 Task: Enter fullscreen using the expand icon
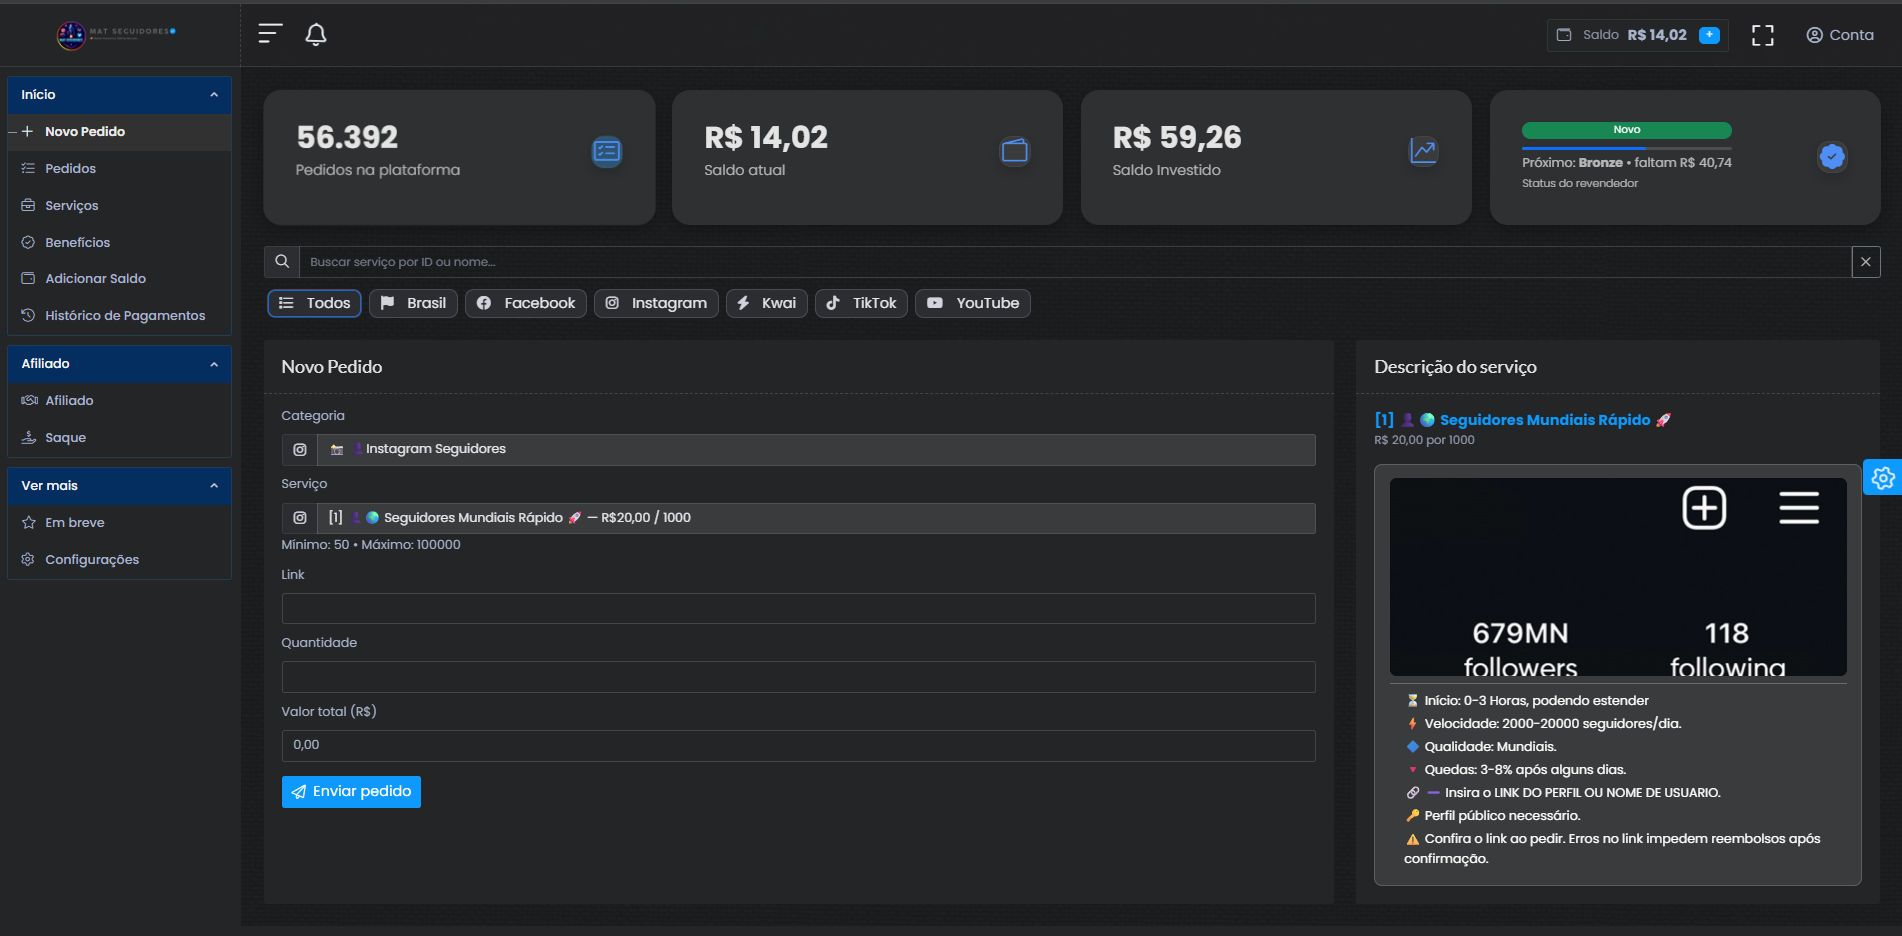(x=1763, y=34)
